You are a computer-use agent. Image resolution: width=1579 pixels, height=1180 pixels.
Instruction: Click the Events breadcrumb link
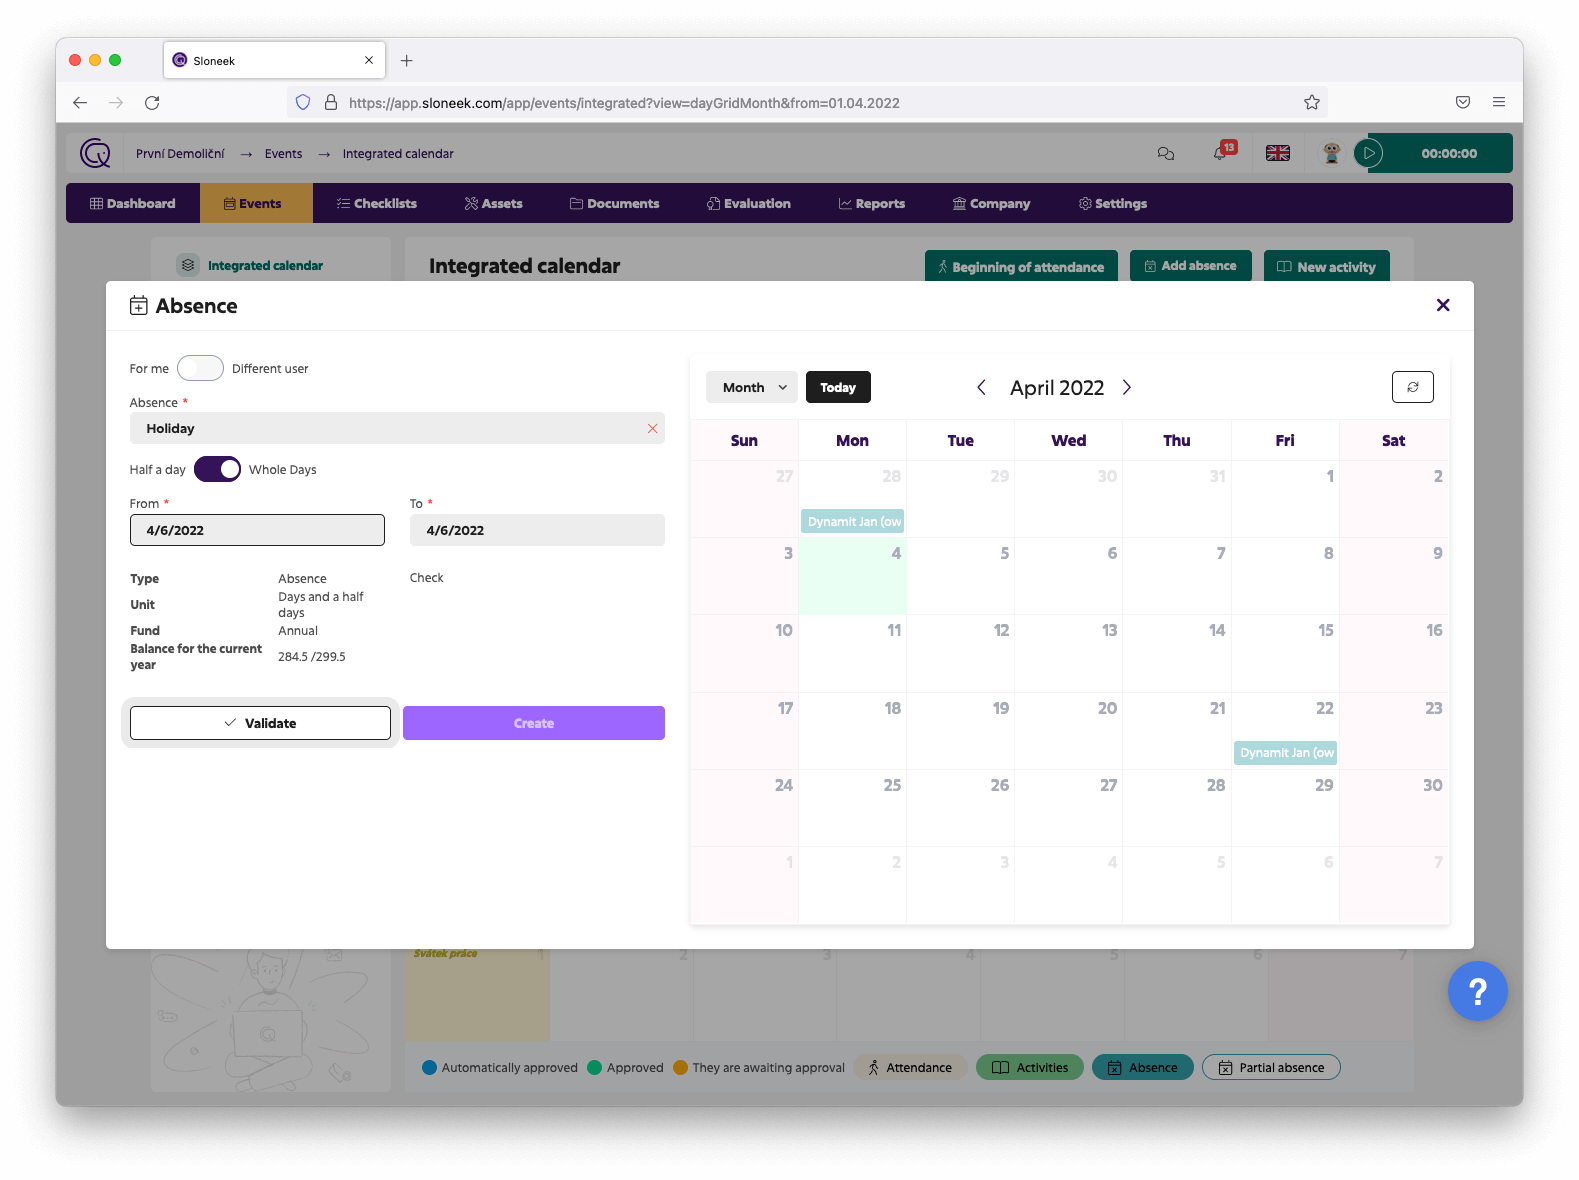[x=283, y=153]
